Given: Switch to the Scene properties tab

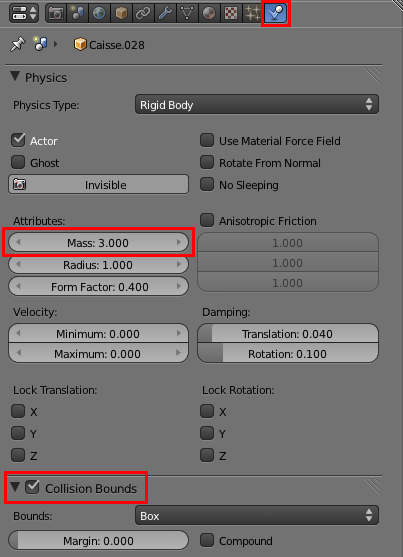Looking at the screenshot, I should 77,13.
